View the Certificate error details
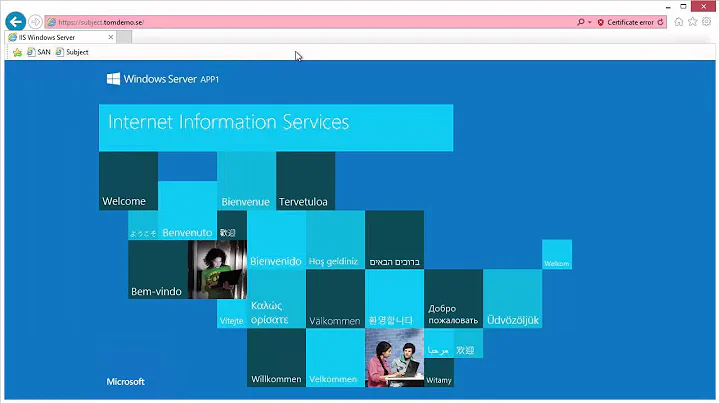 (630, 22)
